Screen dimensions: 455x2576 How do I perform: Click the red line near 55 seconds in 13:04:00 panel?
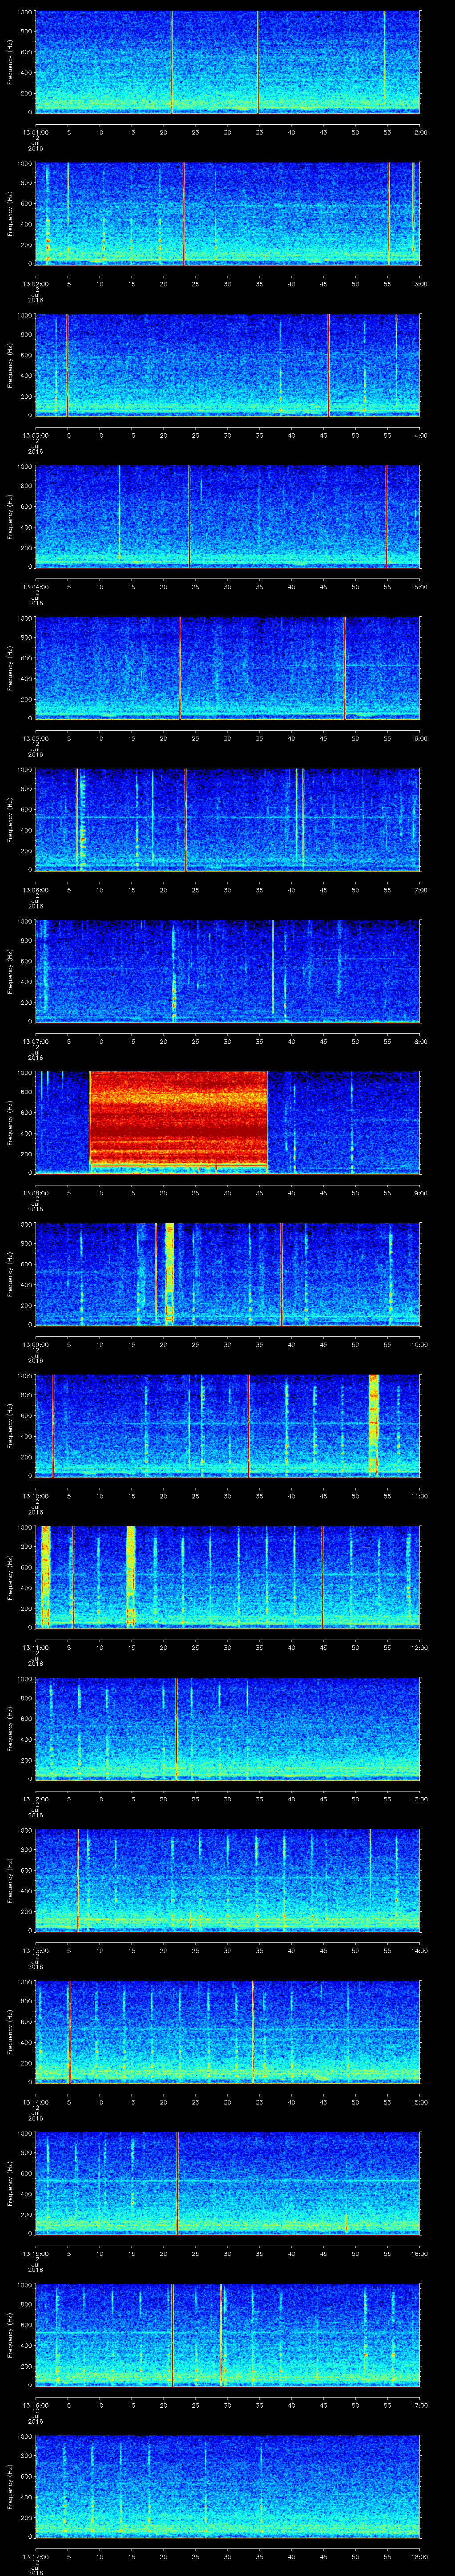click(386, 516)
